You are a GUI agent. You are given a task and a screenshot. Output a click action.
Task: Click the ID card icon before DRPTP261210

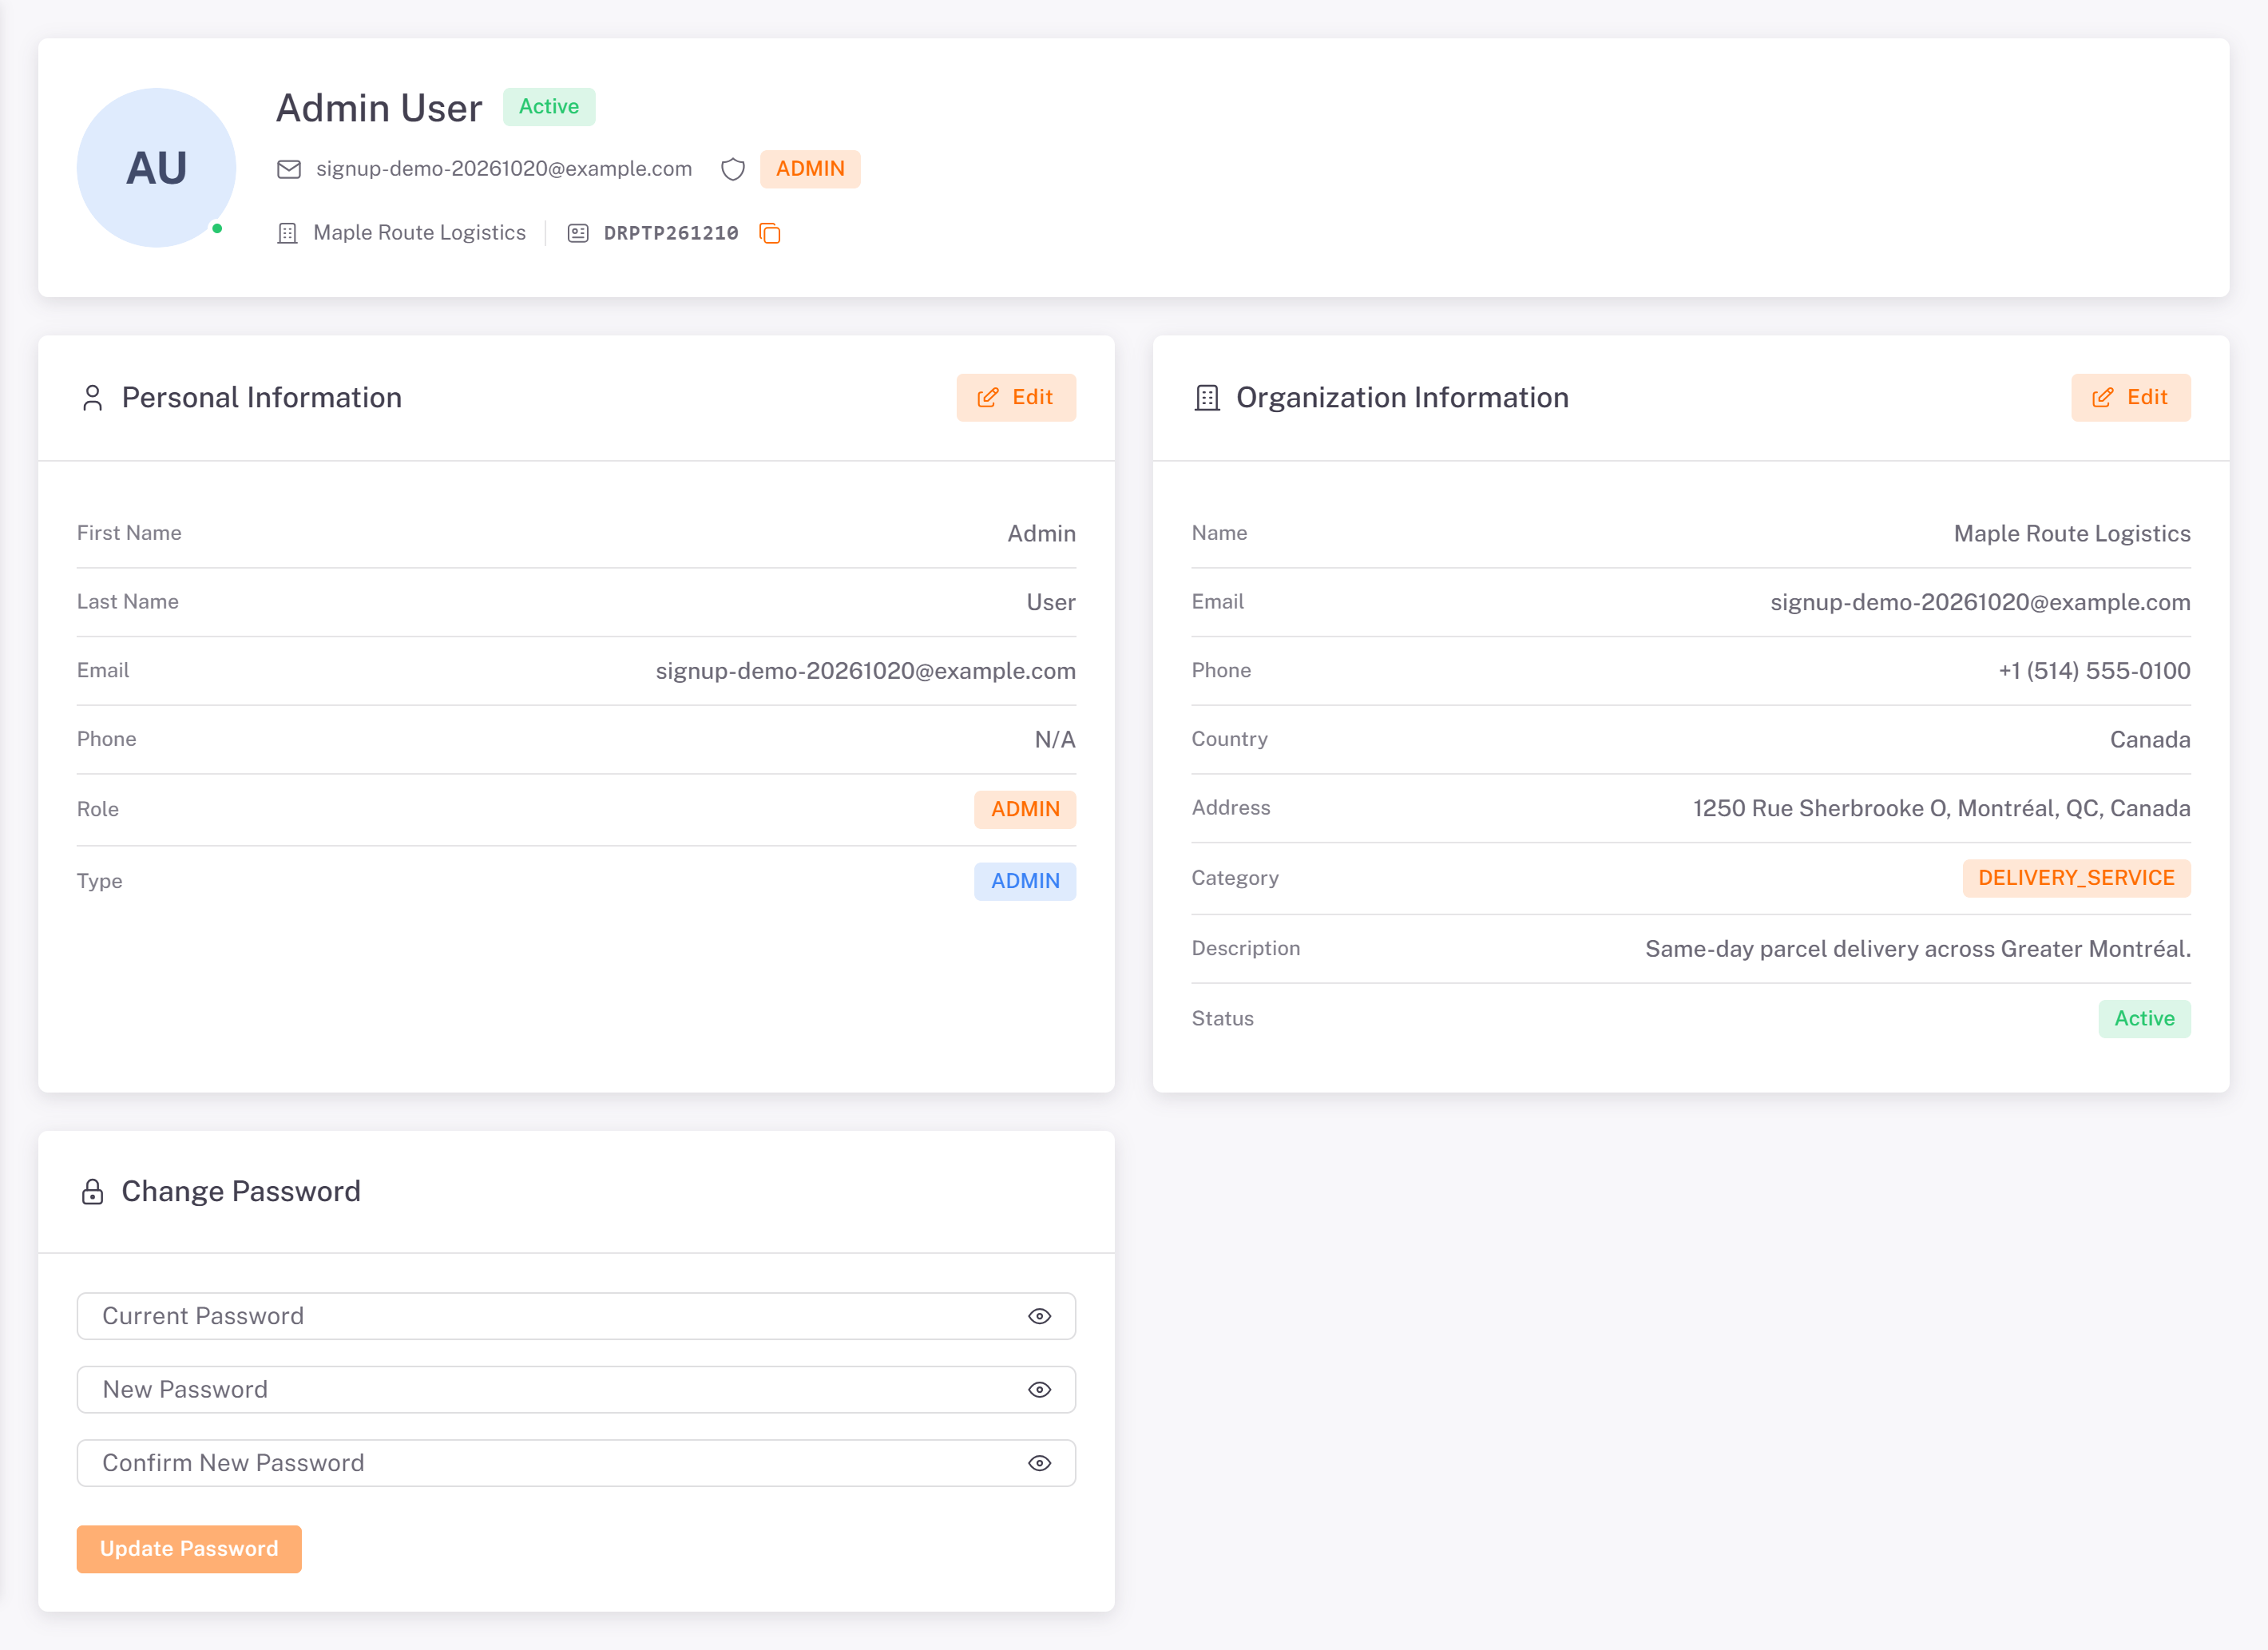pos(578,233)
